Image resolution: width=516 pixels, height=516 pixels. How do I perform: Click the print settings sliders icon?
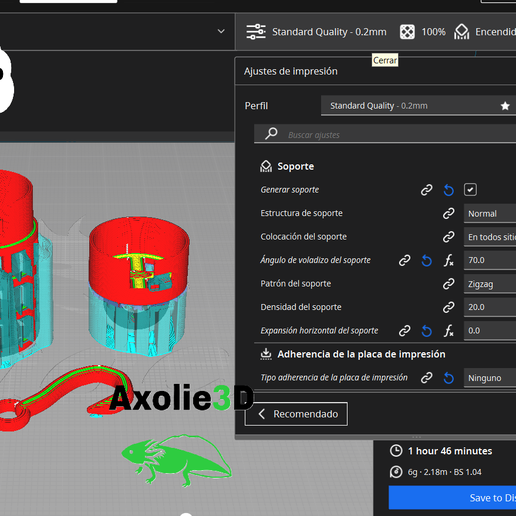point(256,32)
